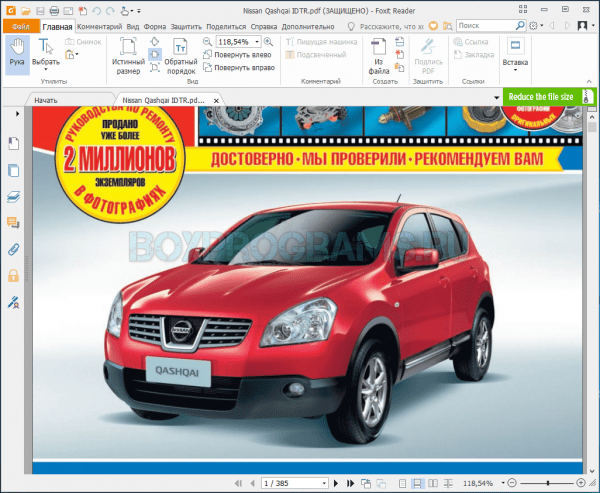Image resolution: width=600 pixels, height=493 pixels.
Task: Click the status bar zoom out minus button
Action: tap(512, 483)
